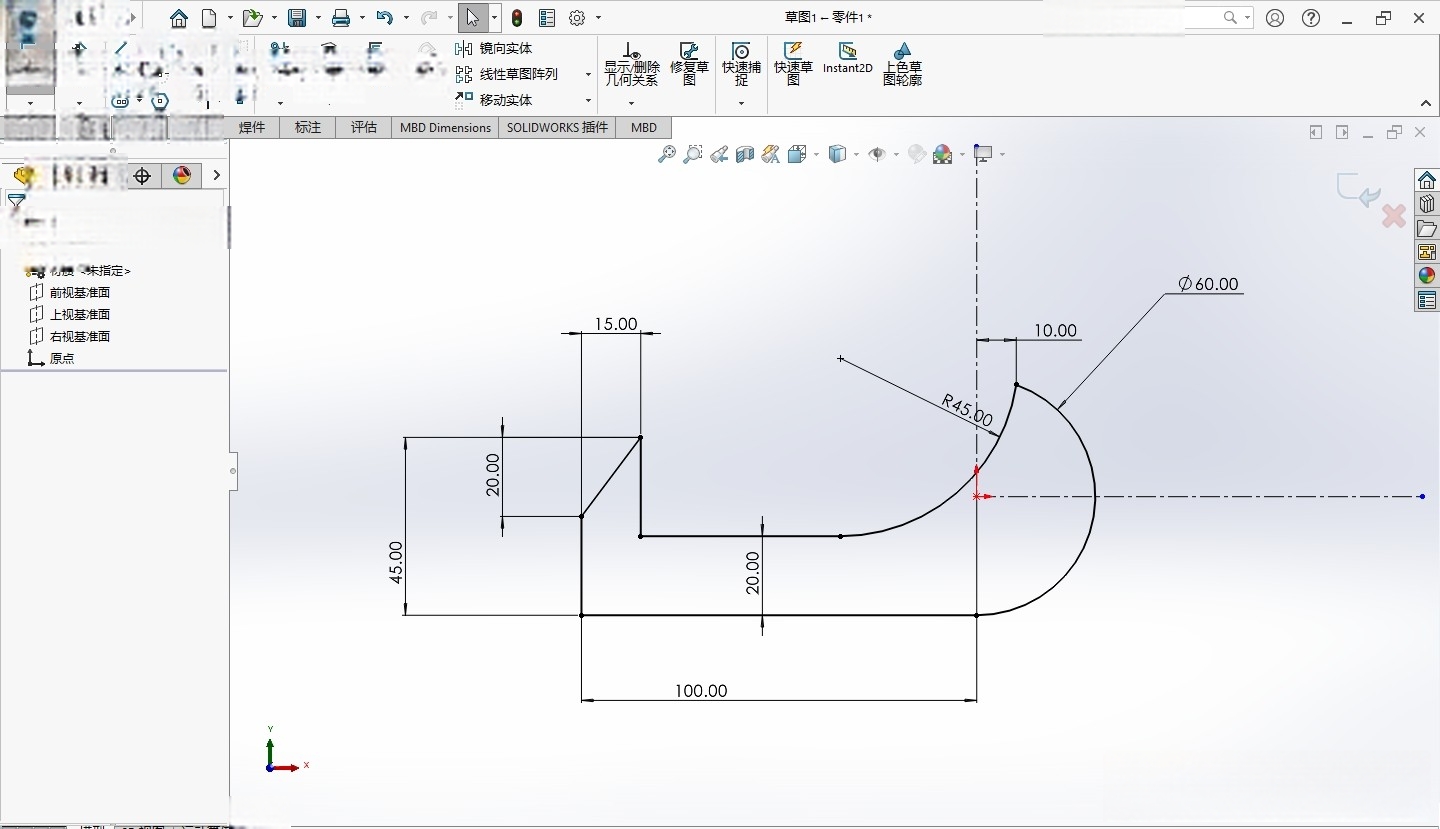This screenshot has height=829, width=1440.
Task: Switch to the SOLIDWORKS 插件 tab
Action: coord(557,127)
